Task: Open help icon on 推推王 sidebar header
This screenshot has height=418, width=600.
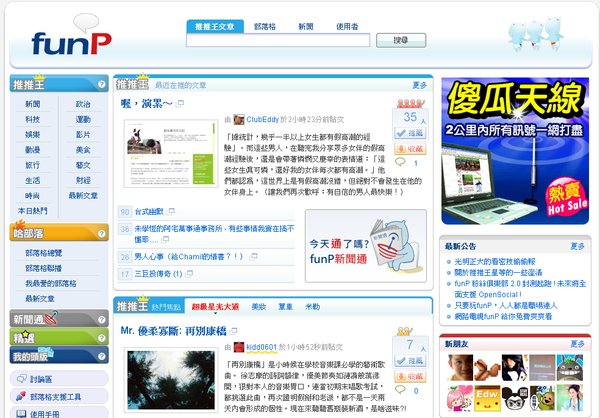Action: [101, 84]
